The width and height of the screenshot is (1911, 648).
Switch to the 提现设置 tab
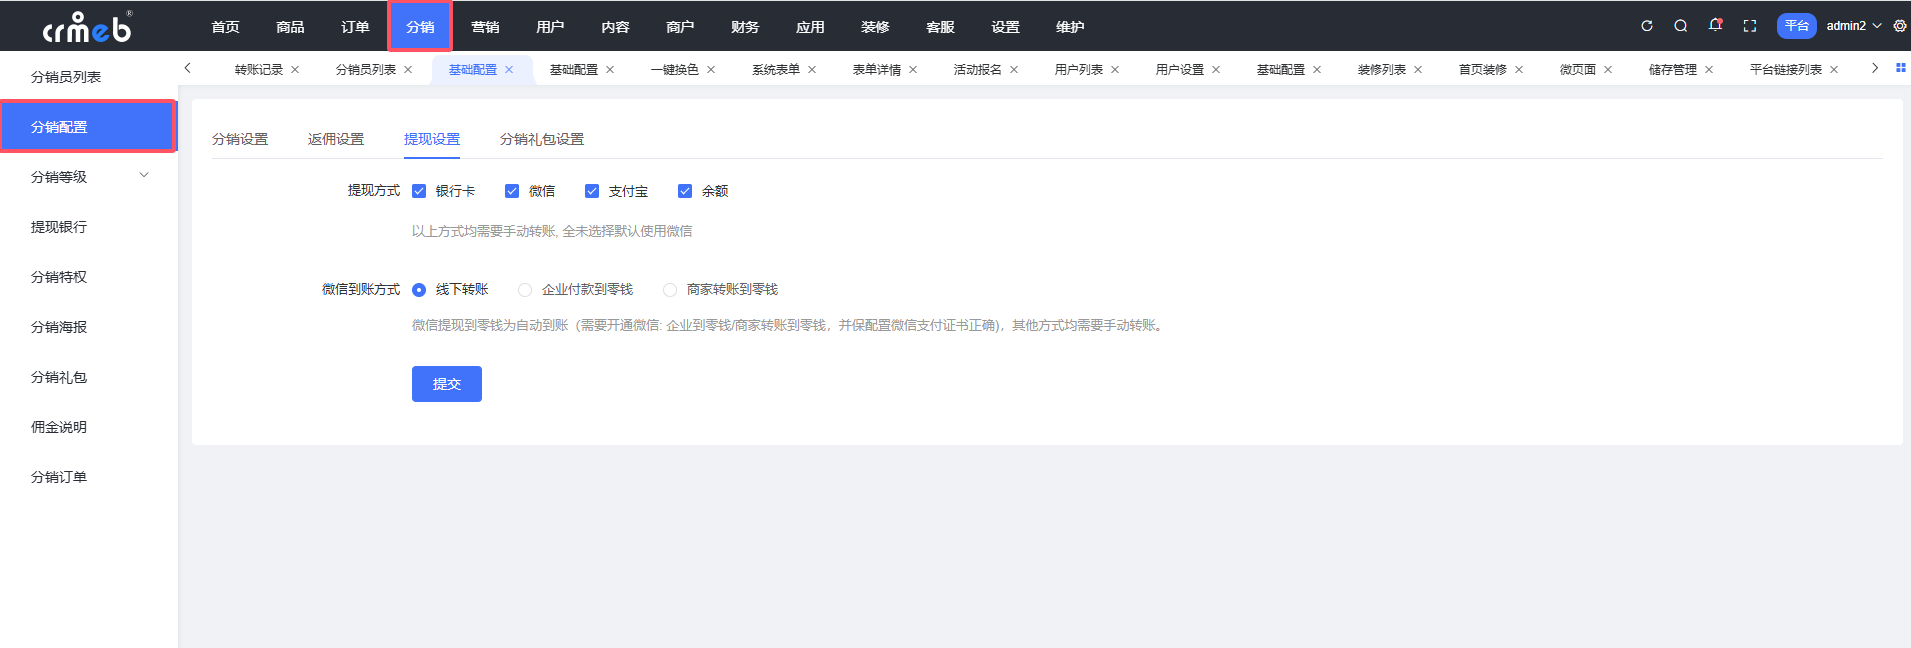click(432, 139)
